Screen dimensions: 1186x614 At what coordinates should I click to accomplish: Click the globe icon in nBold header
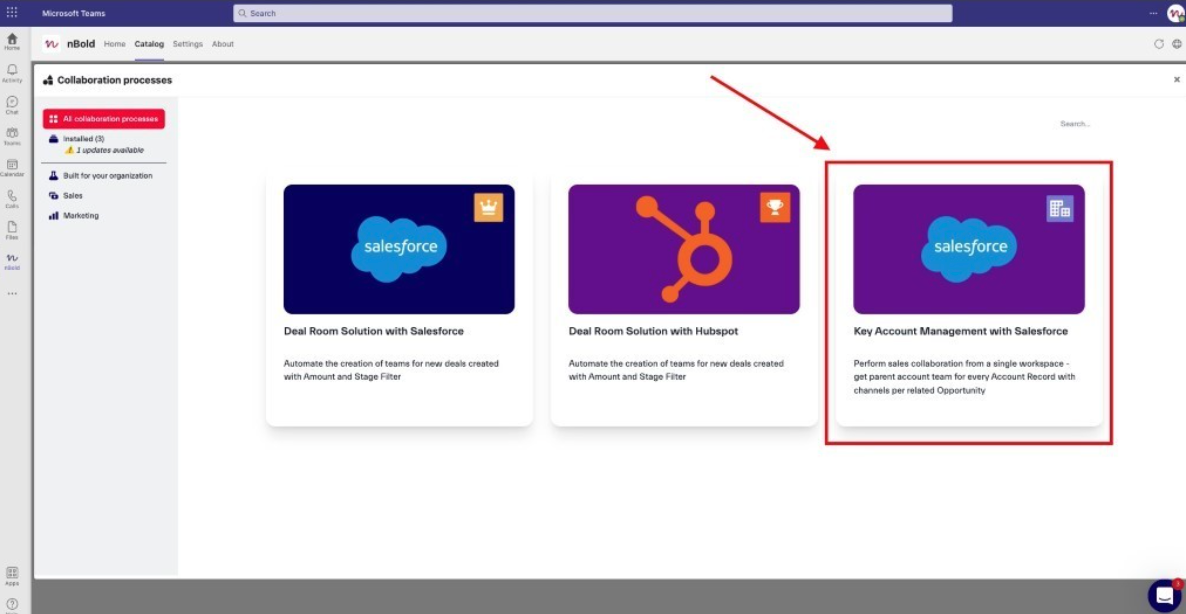tap(1176, 44)
